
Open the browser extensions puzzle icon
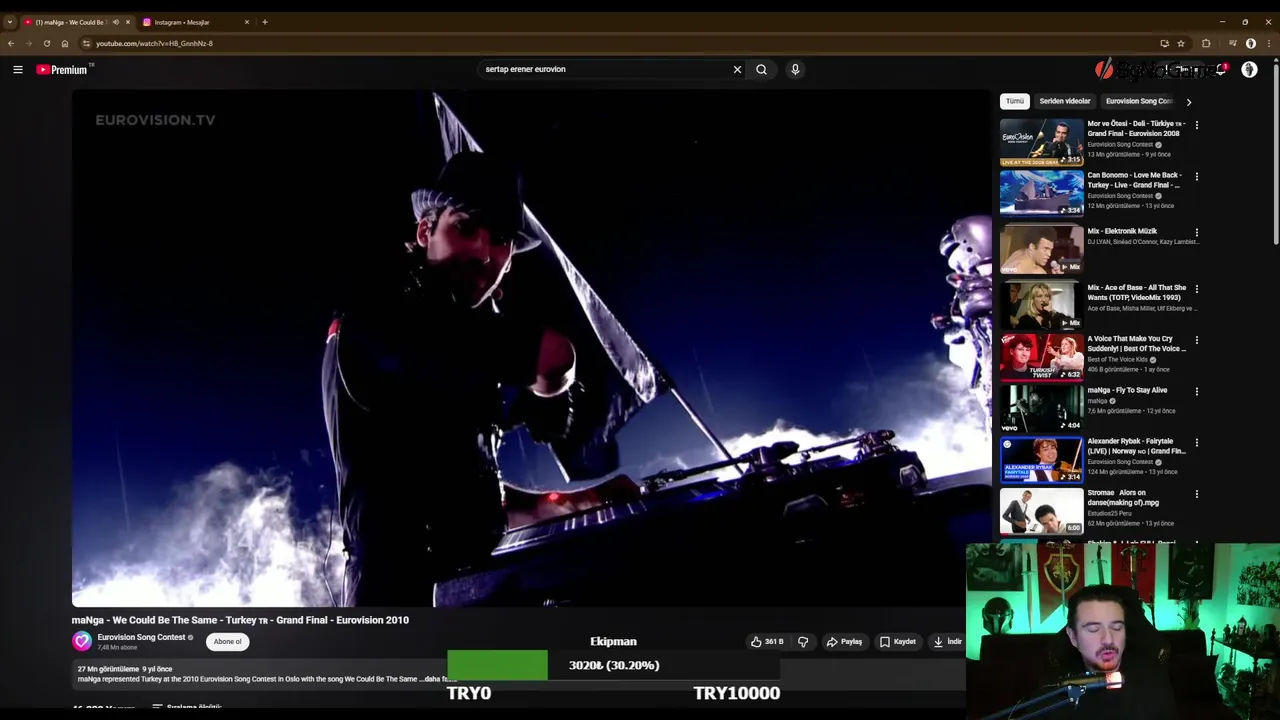tap(1206, 43)
